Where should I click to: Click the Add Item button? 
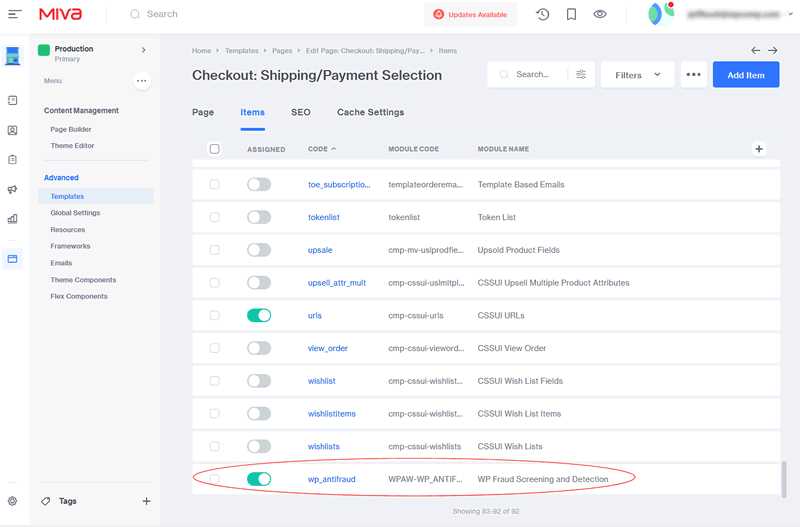pos(746,74)
